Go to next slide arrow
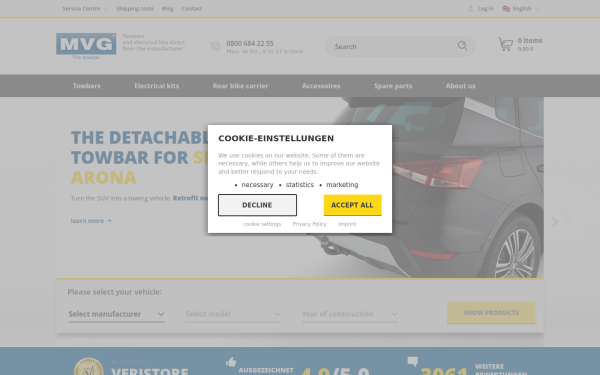Viewport: 600px width, 375px height. pyautogui.click(x=555, y=222)
